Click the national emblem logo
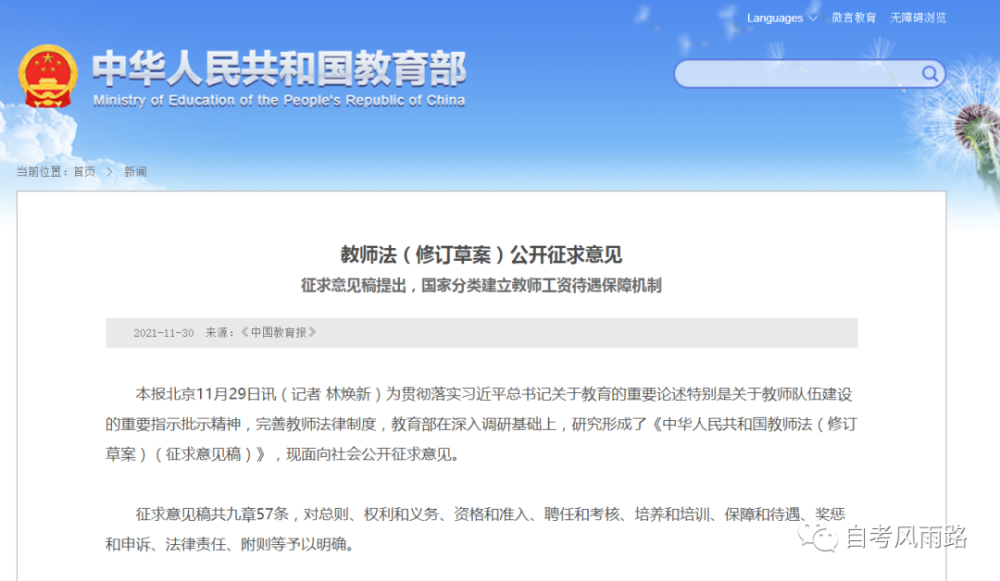The height and width of the screenshot is (581, 1000). tap(48, 76)
